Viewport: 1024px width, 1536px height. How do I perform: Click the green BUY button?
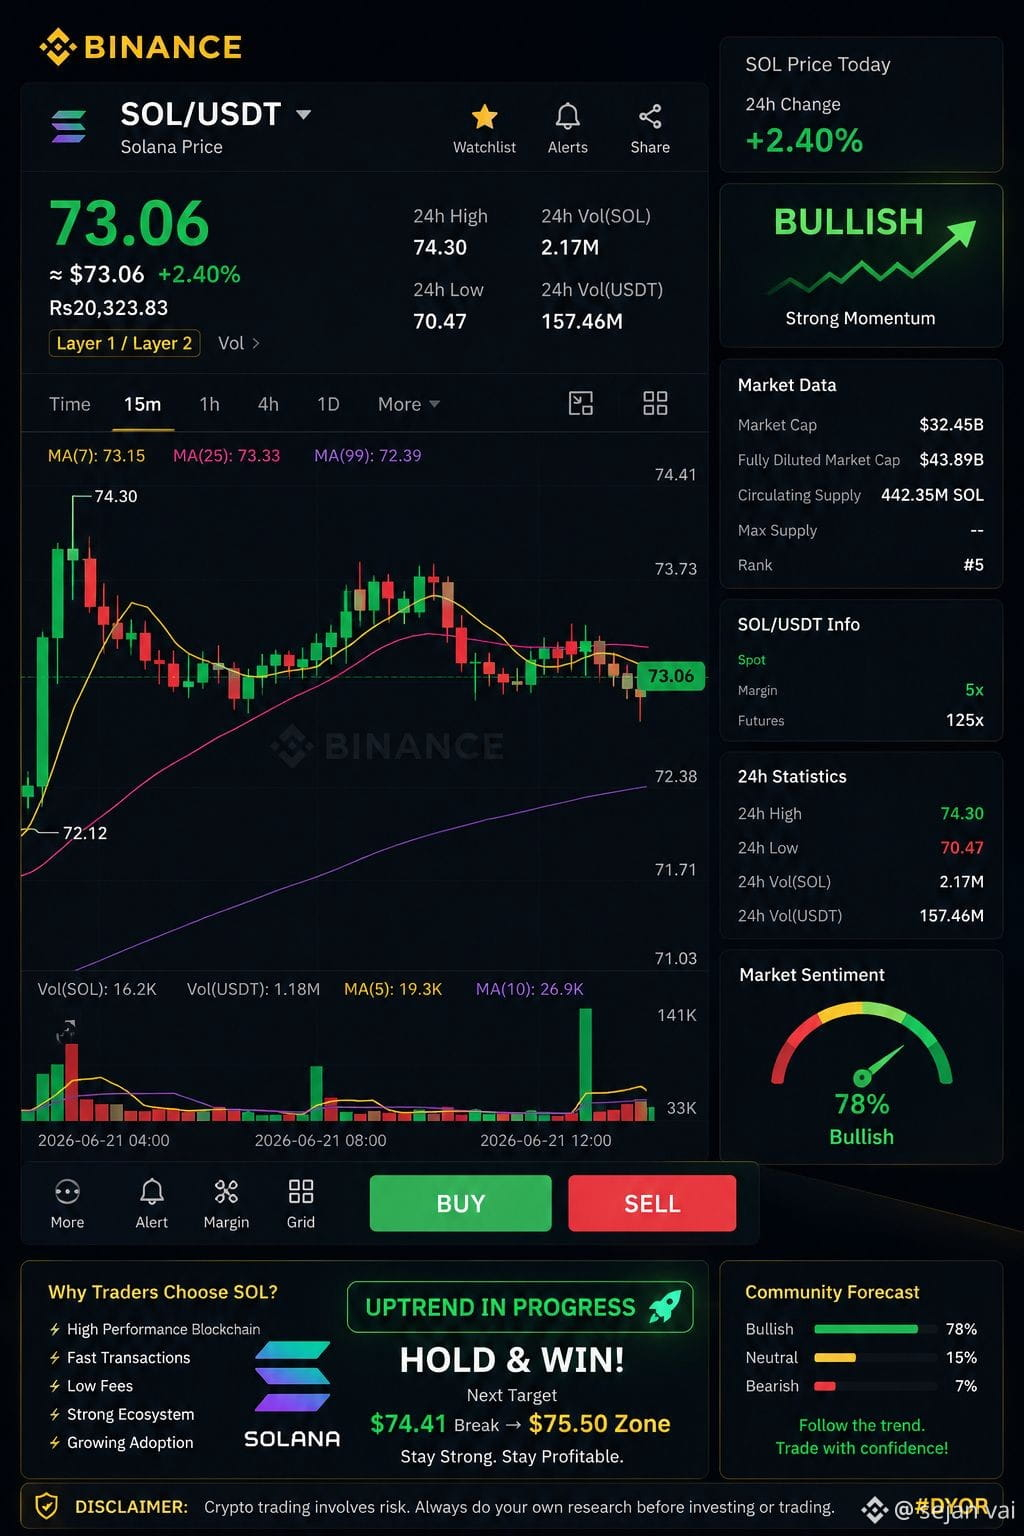pos(460,1203)
